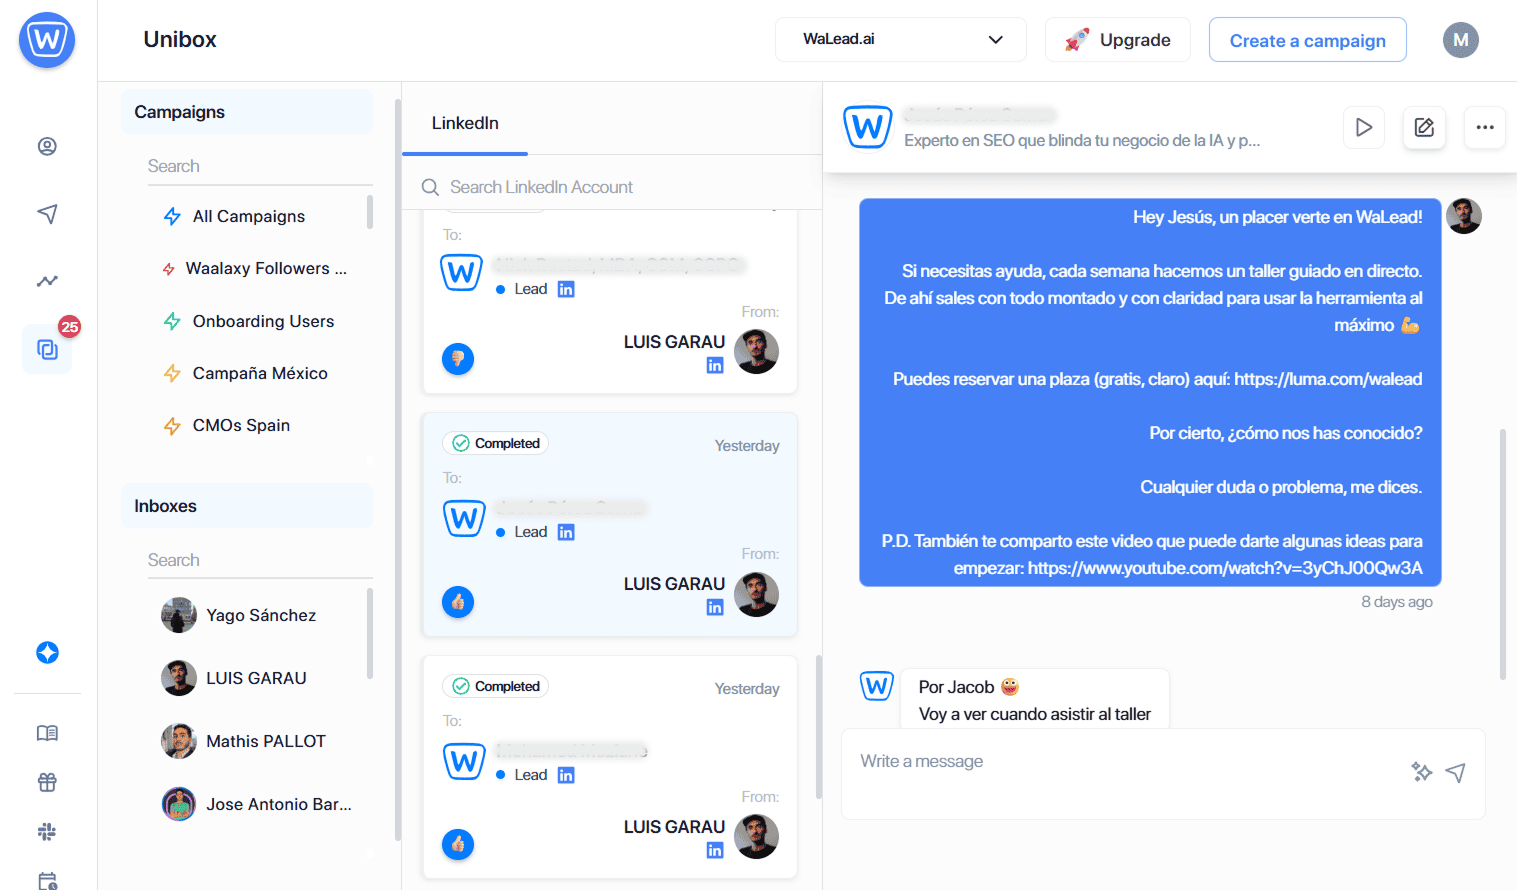
Task: Open the M user avatar menu
Action: click(1461, 40)
